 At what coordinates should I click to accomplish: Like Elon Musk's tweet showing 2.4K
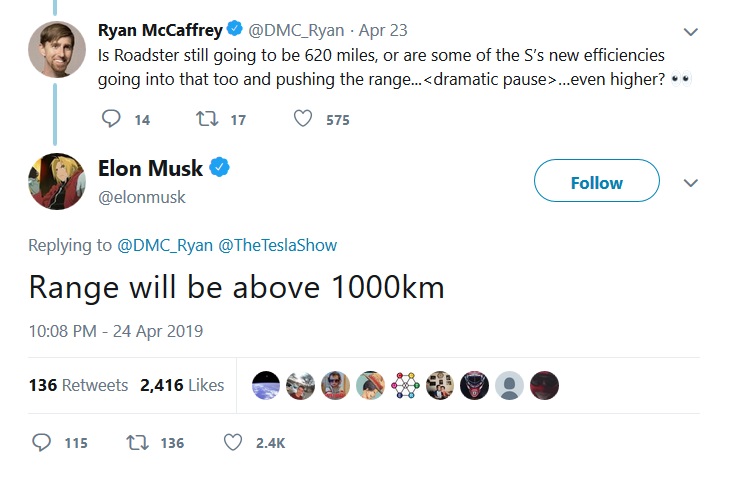click(234, 442)
